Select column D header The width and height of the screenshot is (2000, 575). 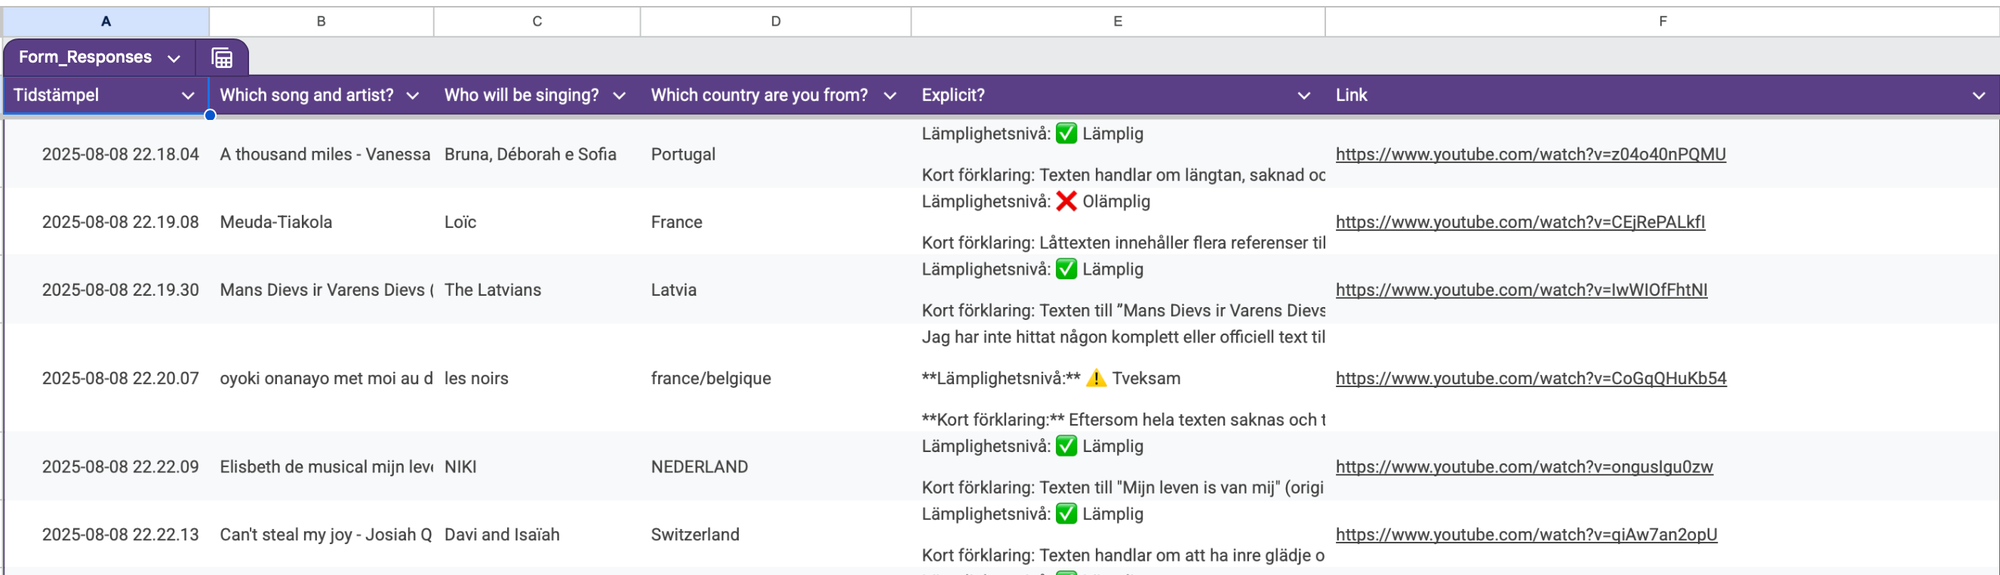(x=776, y=21)
